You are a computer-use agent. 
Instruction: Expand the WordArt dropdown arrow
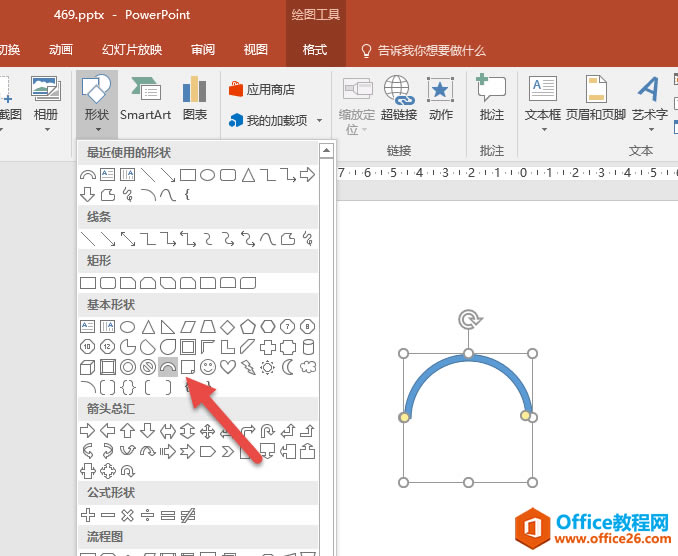[x=651, y=129]
